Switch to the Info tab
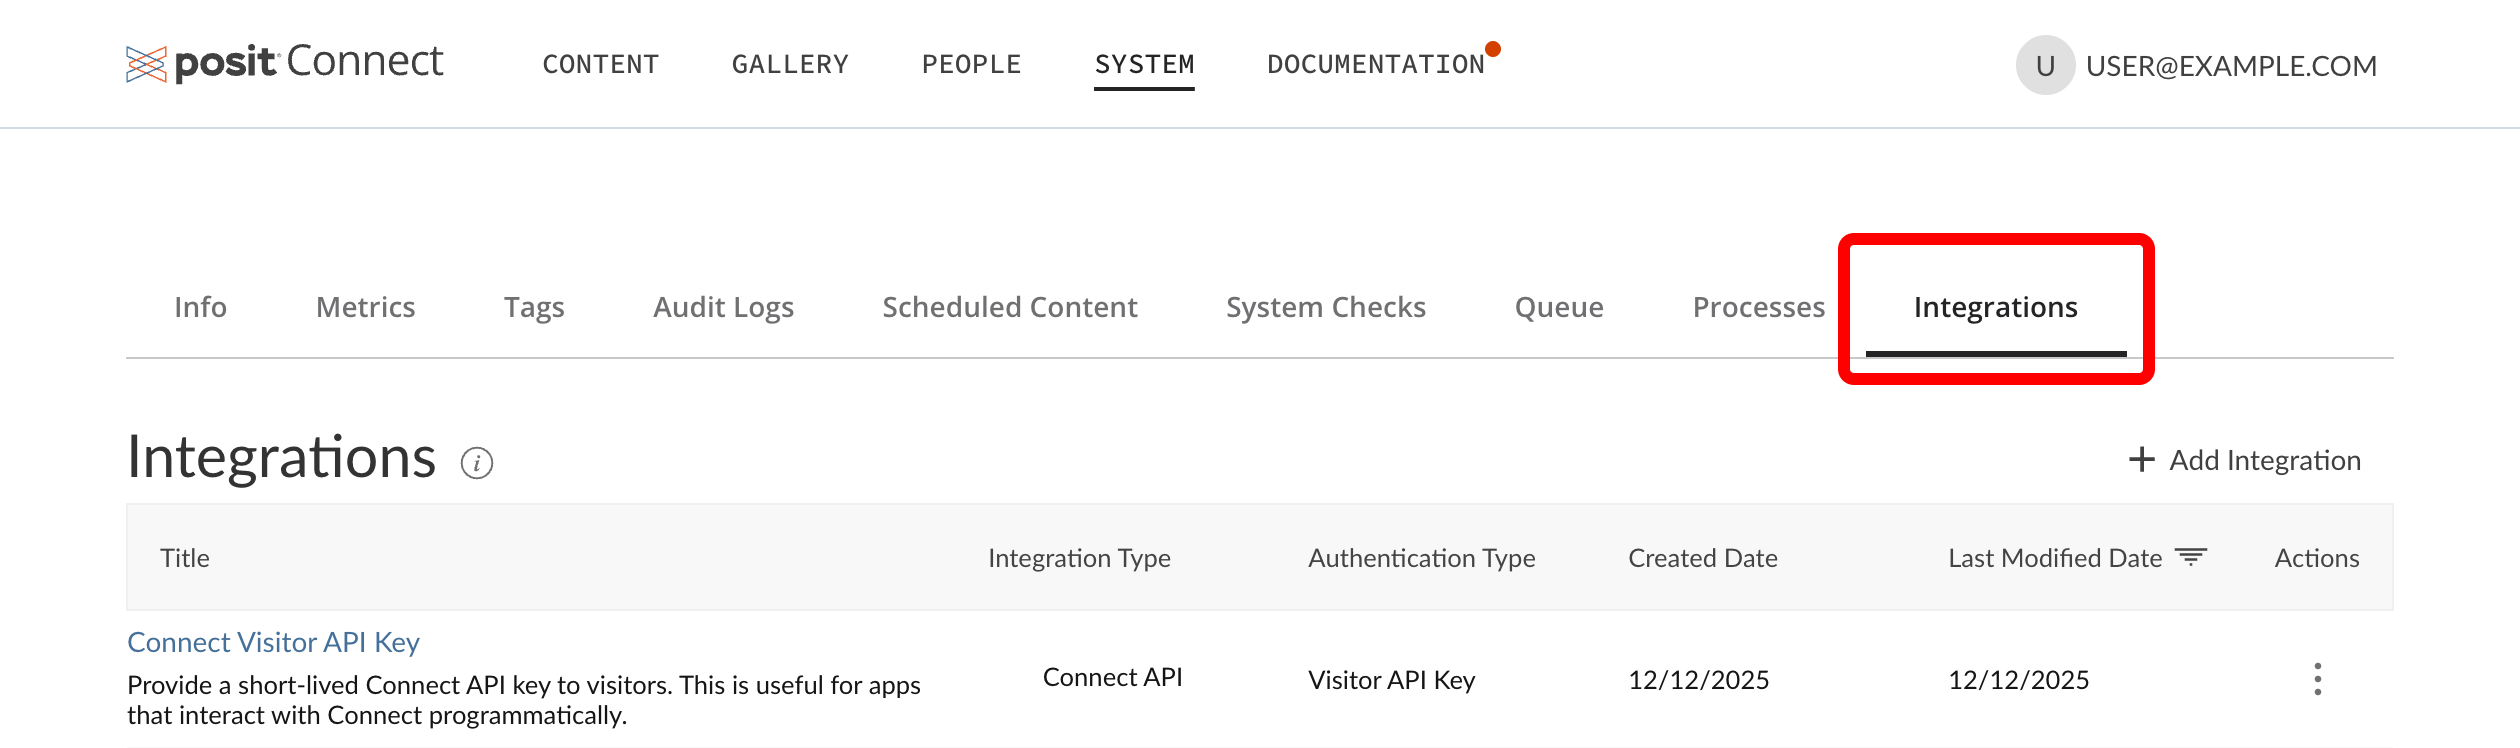Screen dimensions: 2520x748 pyautogui.click(x=200, y=307)
